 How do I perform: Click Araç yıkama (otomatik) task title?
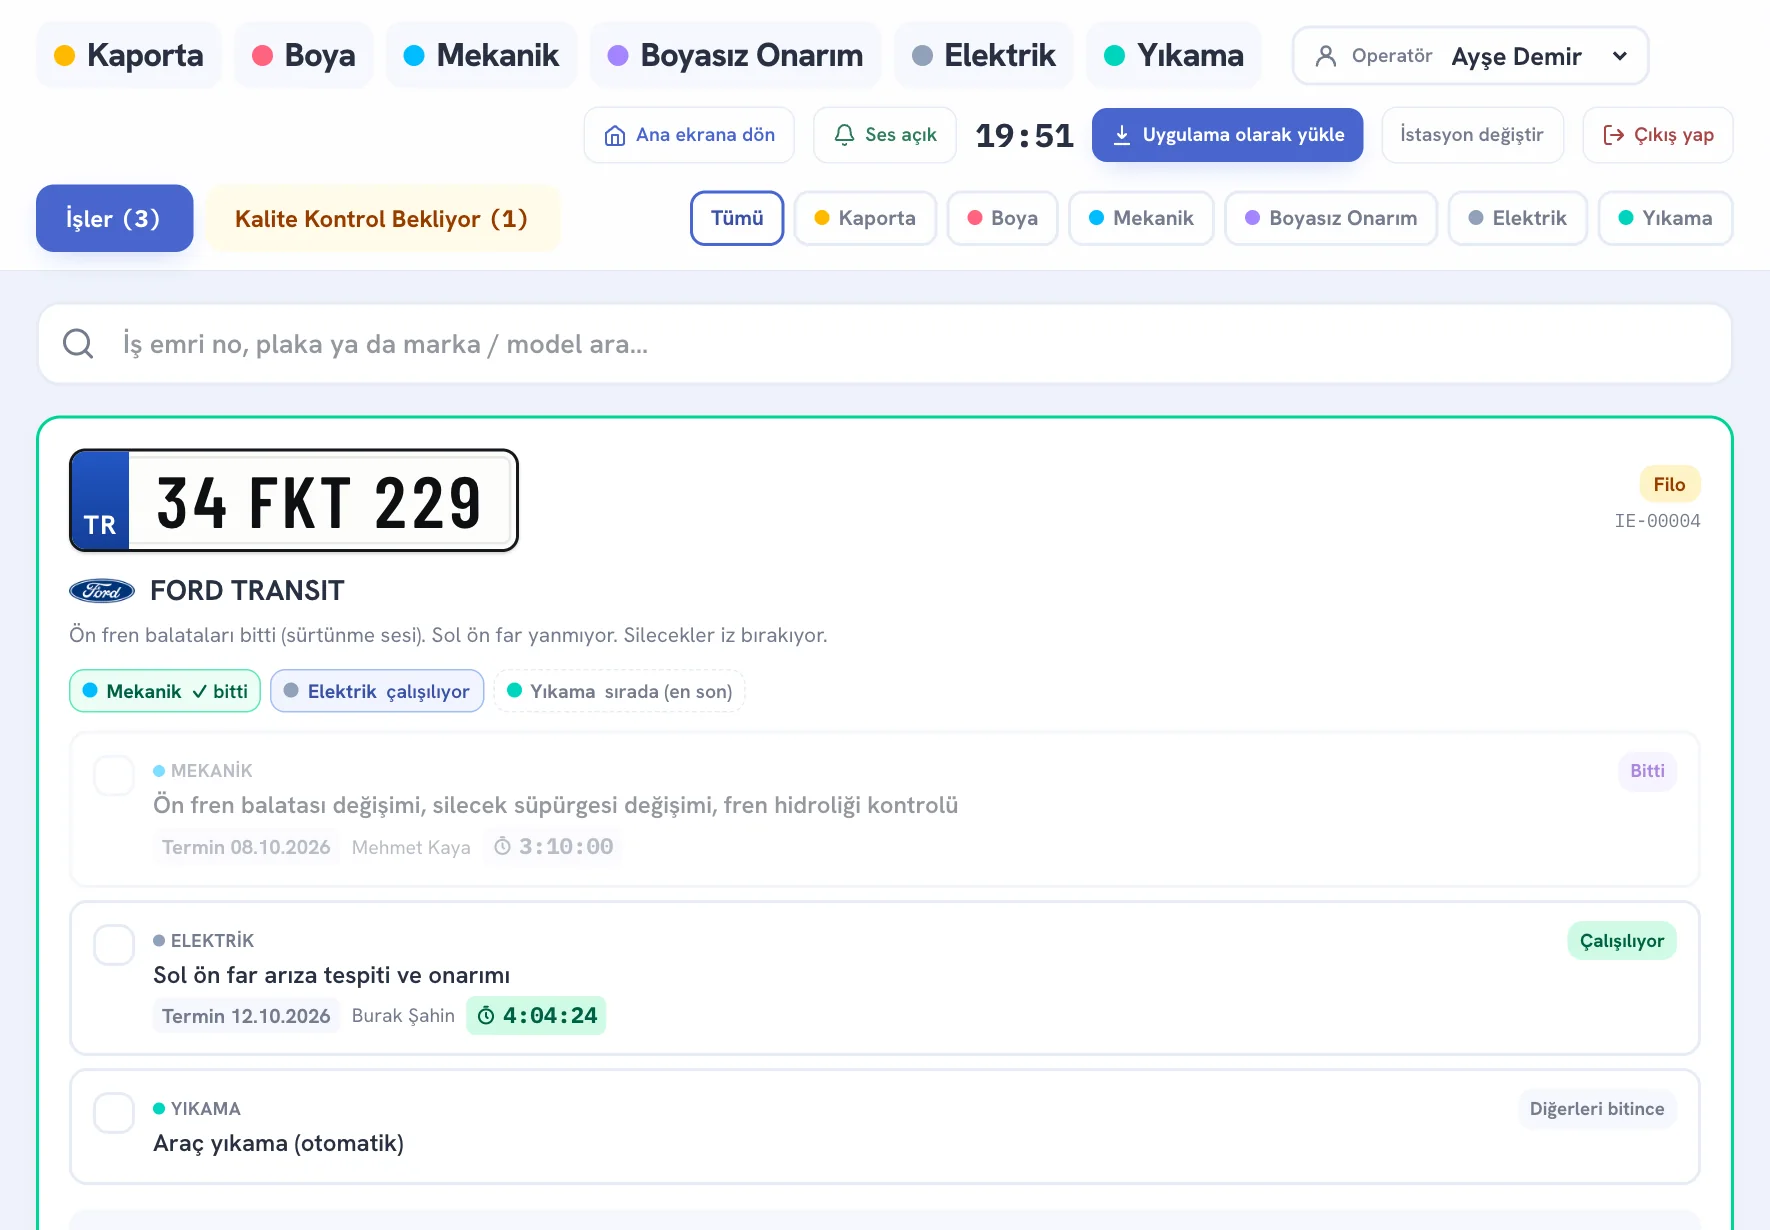pyautogui.click(x=278, y=1143)
